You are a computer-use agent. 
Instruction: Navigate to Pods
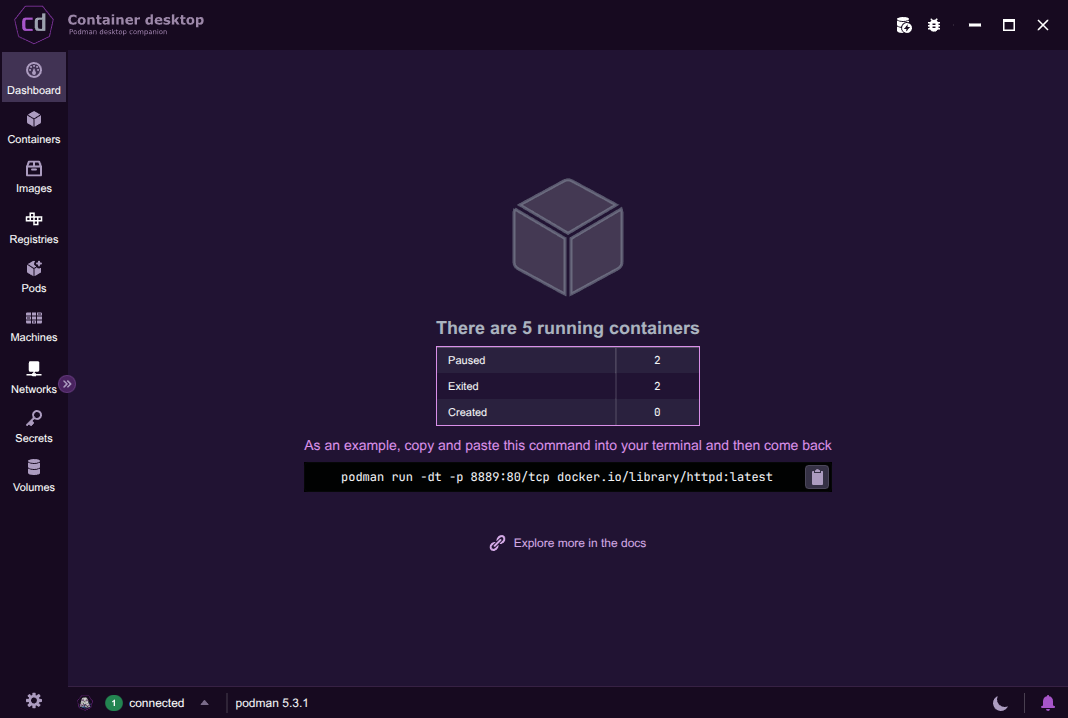pyautogui.click(x=33, y=277)
